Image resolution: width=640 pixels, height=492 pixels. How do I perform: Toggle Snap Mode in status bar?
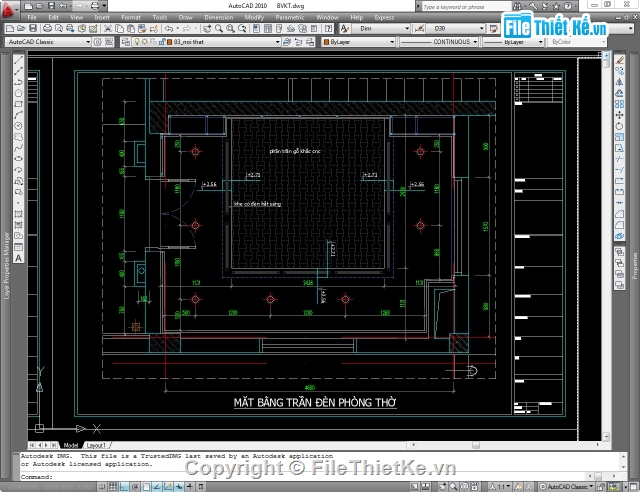pos(102,487)
